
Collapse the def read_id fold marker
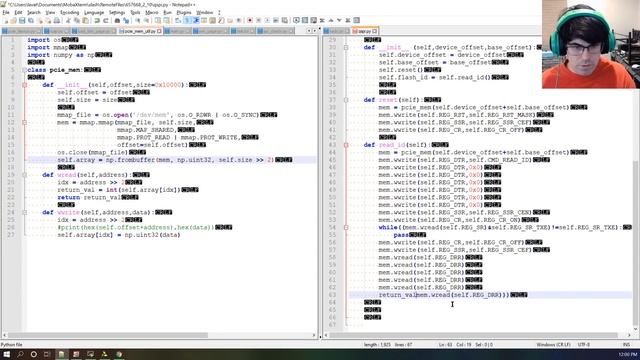[346, 145]
